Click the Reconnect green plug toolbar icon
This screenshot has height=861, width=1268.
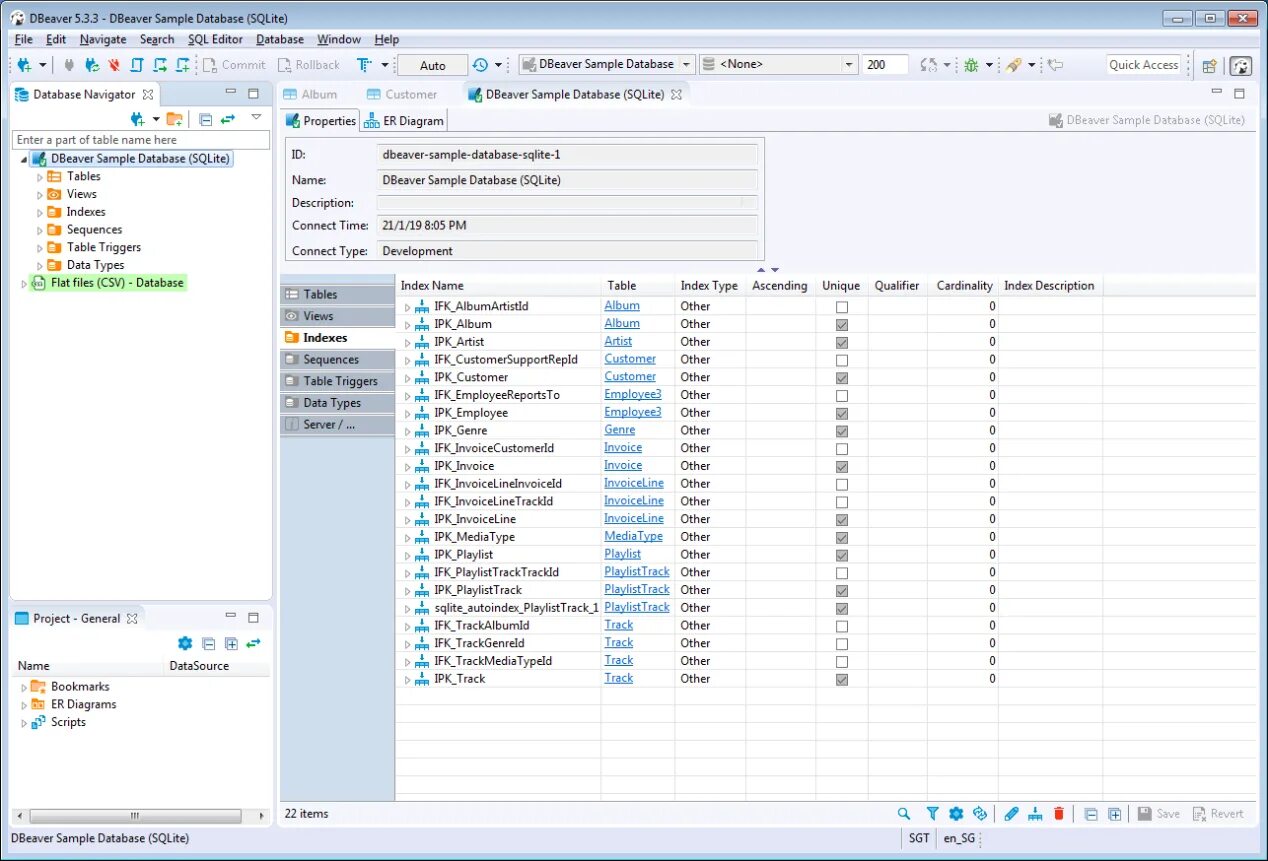point(92,65)
